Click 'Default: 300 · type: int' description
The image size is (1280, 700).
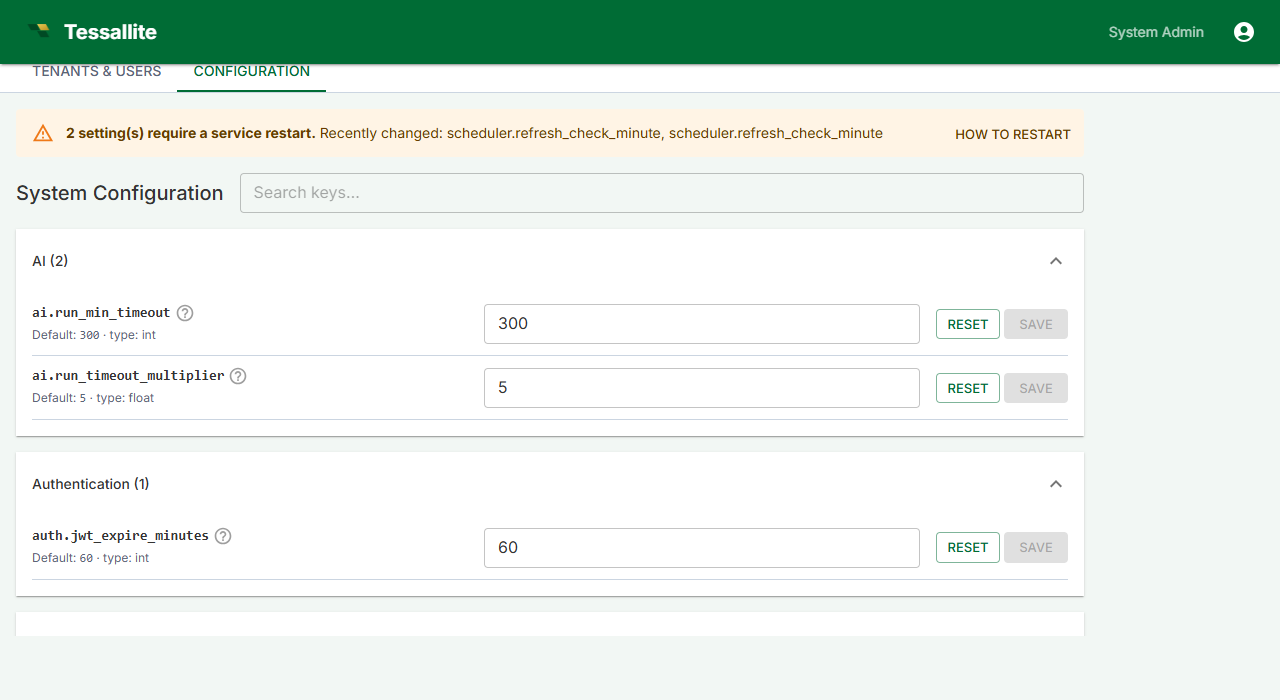(x=94, y=335)
